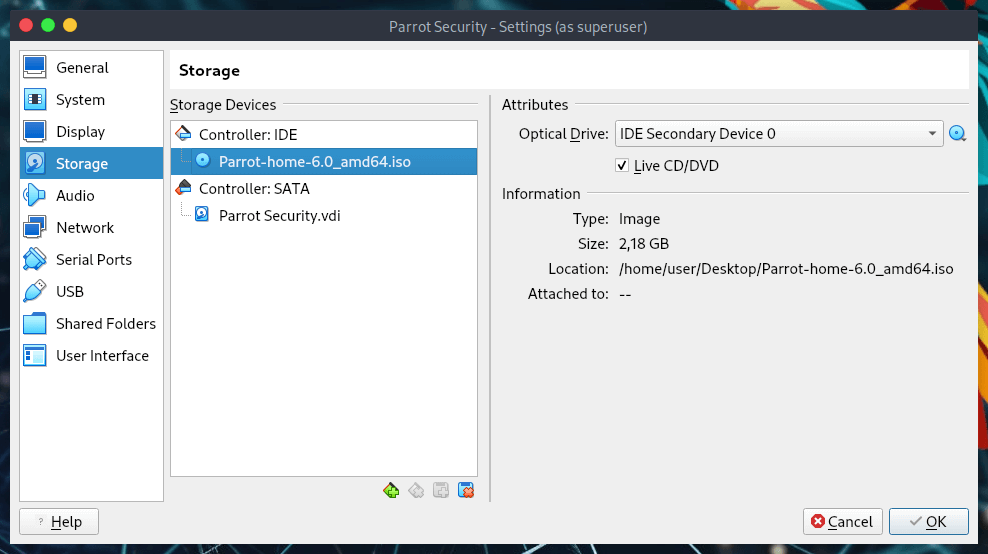The image size is (988, 554).
Task: Click the remove controller icon
Action: [x=416, y=490]
